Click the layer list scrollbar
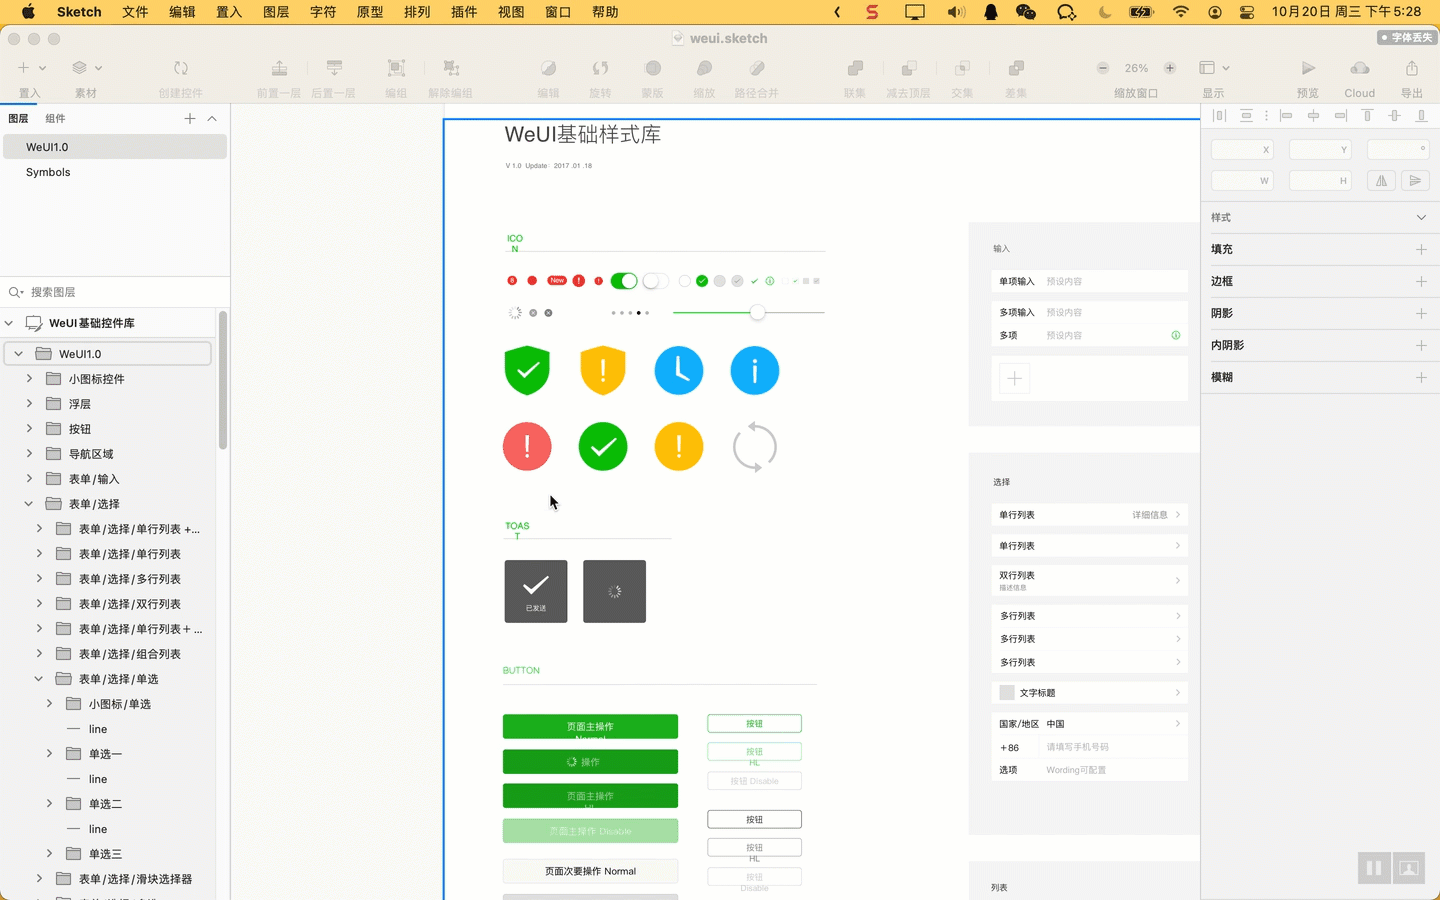The width and height of the screenshot is (1440, 900). [222, 380]
